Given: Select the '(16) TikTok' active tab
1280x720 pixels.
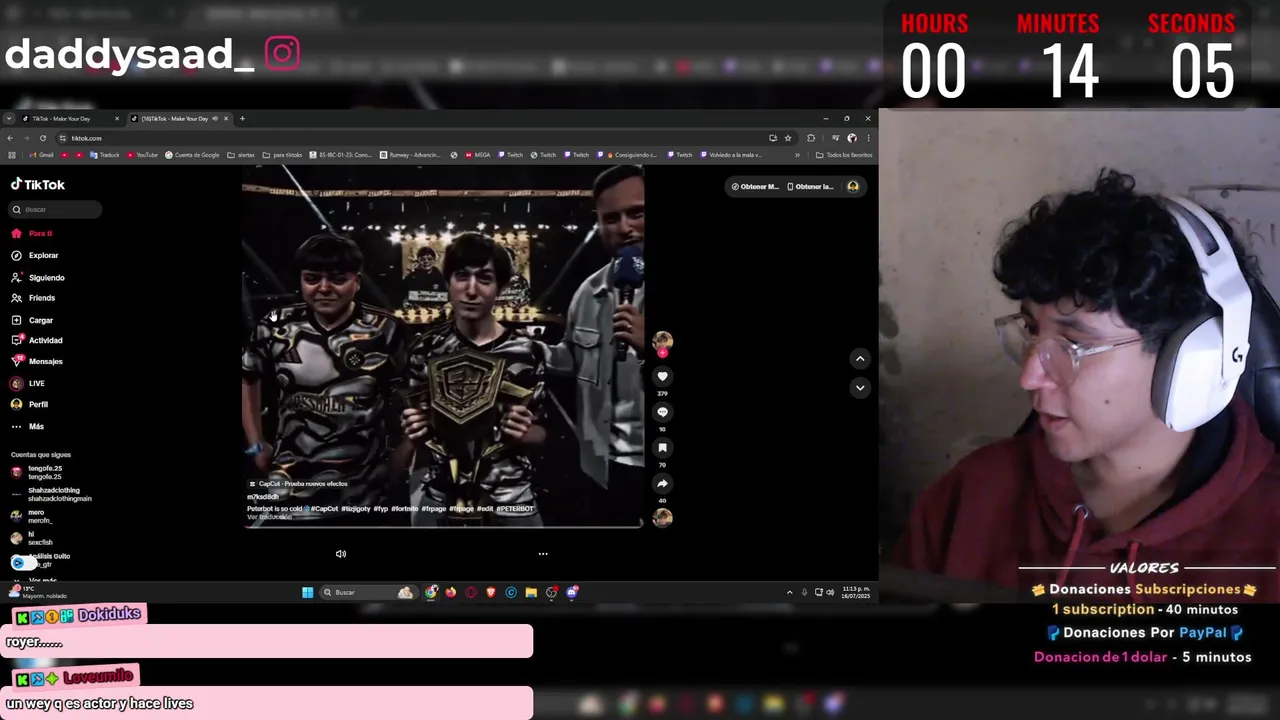Looking at the screenshot, I should point(178,119).
